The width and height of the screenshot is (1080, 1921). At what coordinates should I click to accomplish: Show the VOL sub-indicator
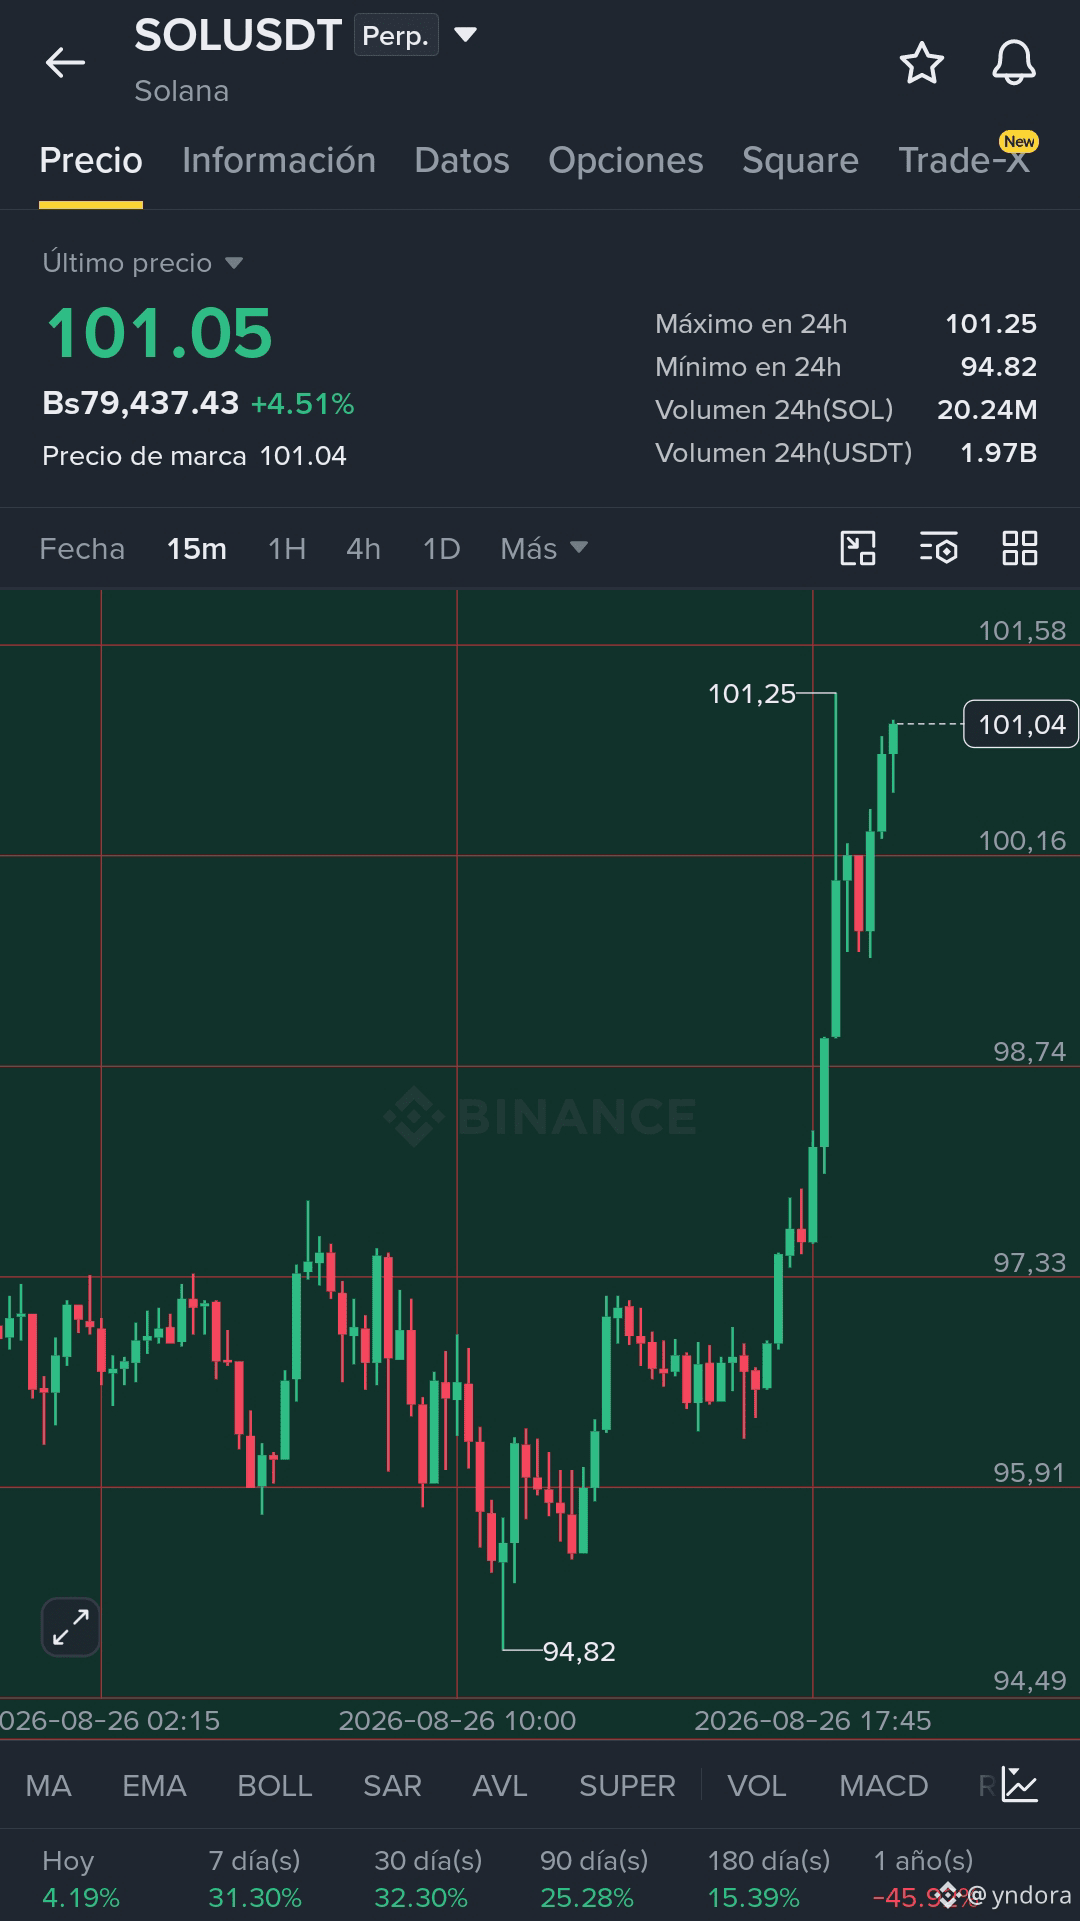(757, 1785)
